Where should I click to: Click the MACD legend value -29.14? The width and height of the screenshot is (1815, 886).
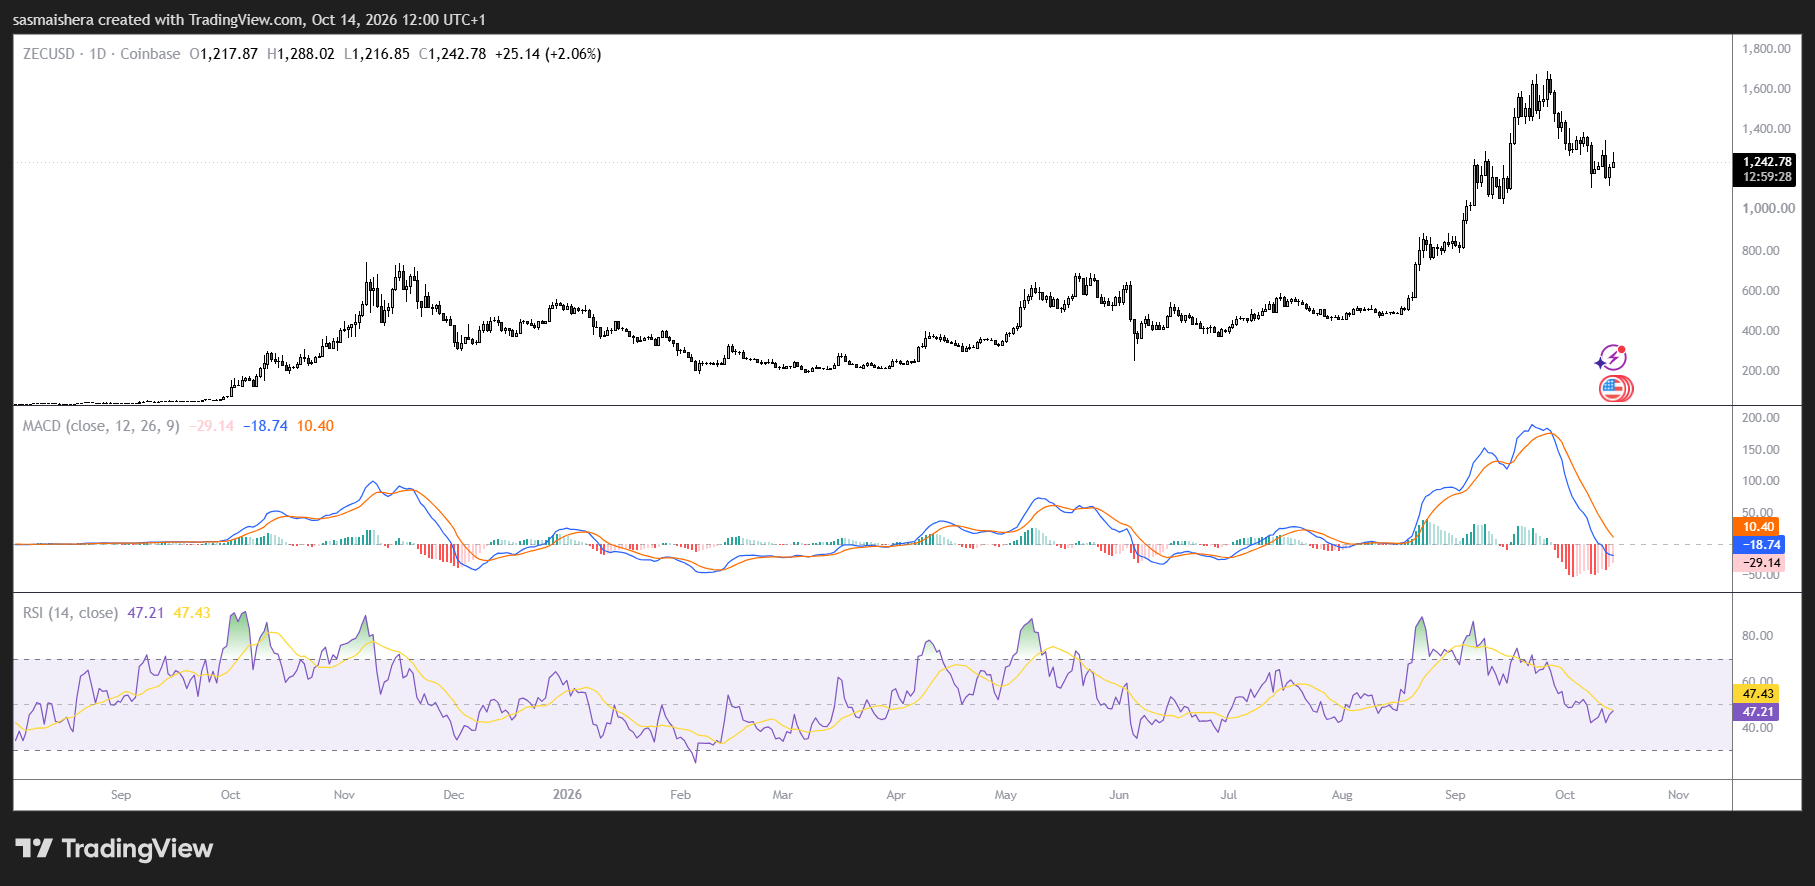pos(211,426)
